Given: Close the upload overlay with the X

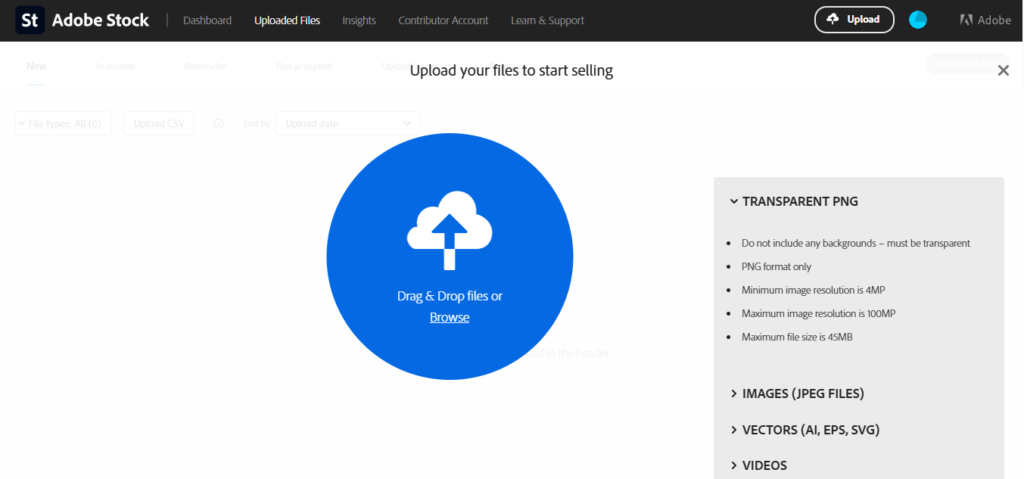Looking at the screenshot, I should [x=1003, y=71].
